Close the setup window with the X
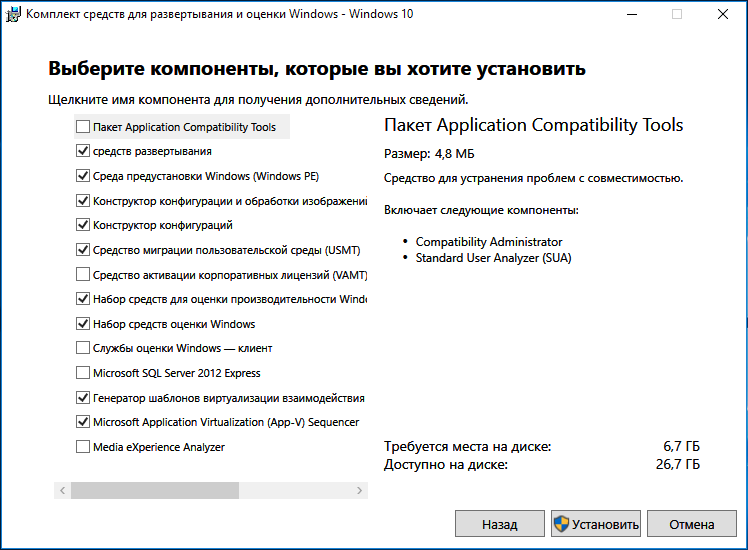The image size is (748, 550). pyautogui.click(x=723, y=14)
